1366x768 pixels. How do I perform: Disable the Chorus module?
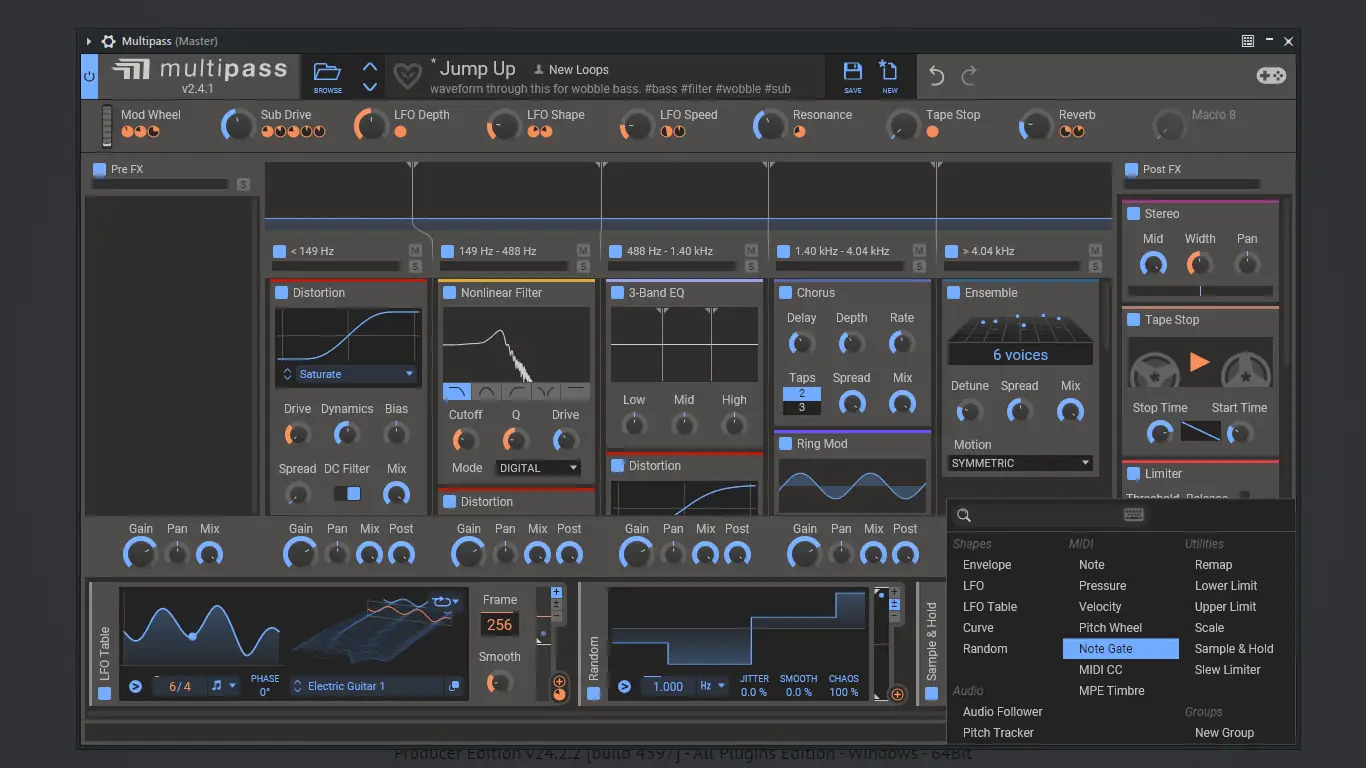click(785, 292)
